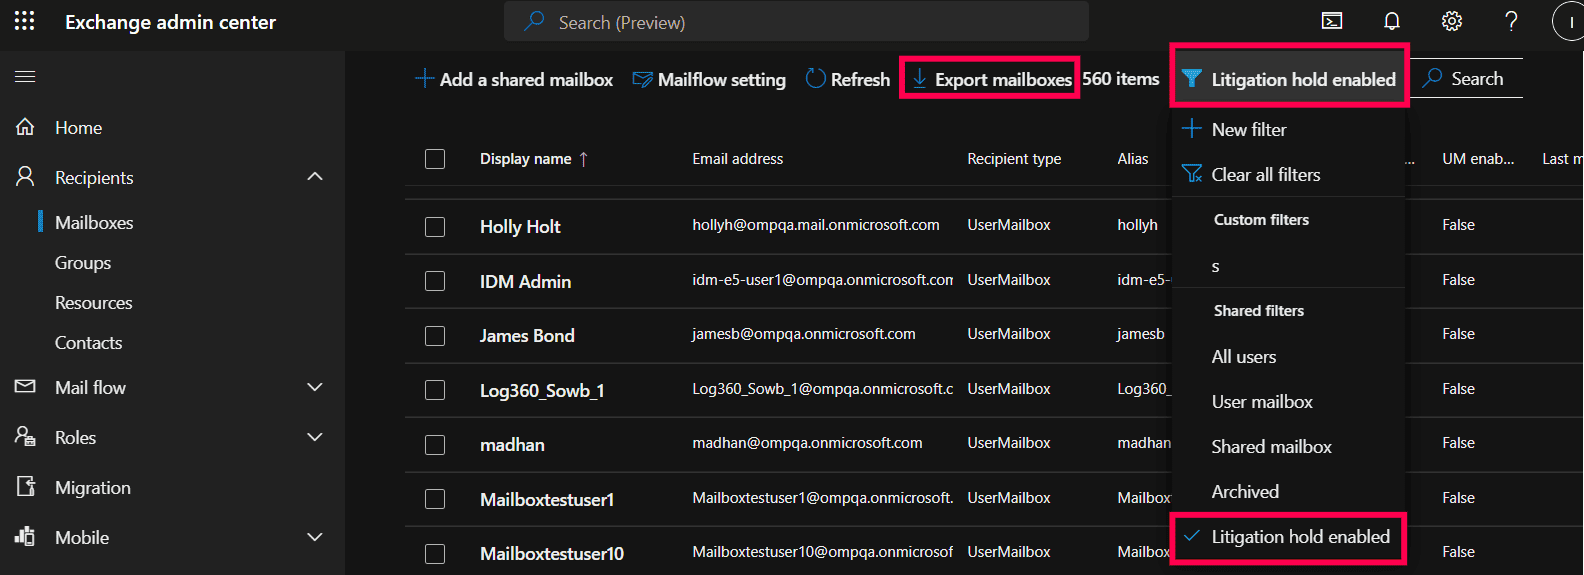Screen dimensions: 1584x575
Task: Click the Mailflow setting envelope icon
Action: click(x=642, y=79)
